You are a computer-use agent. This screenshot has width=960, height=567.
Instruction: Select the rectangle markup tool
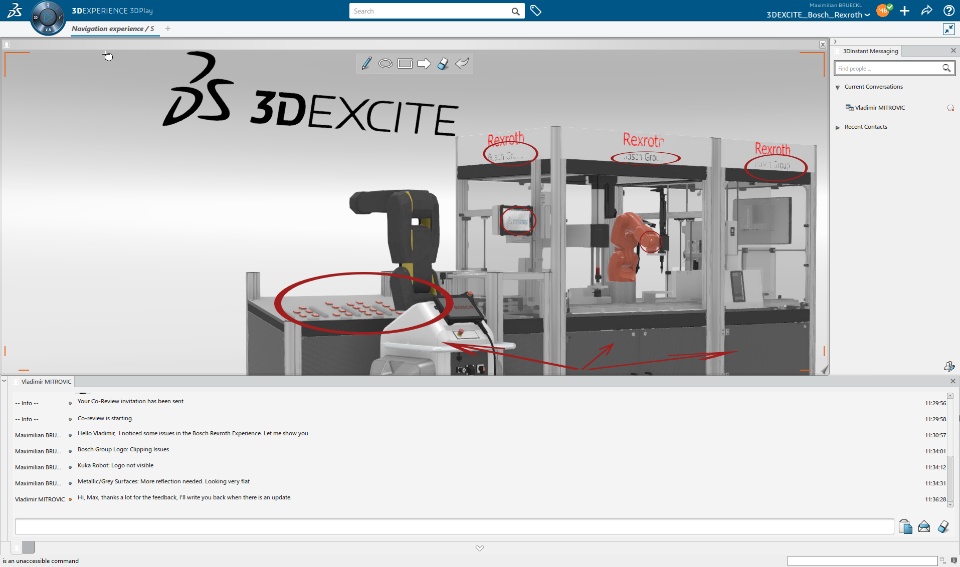[x=405, y=64]
